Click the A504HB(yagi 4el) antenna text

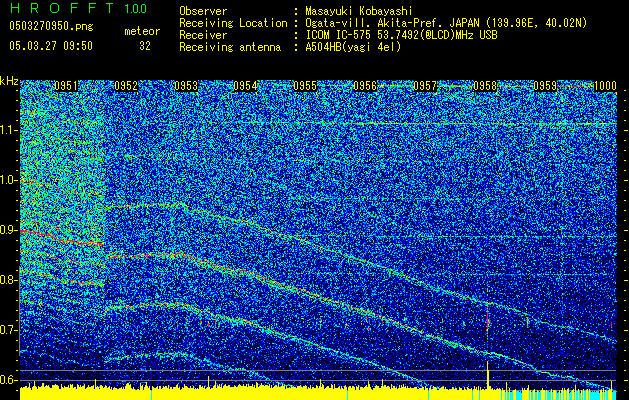point(353,47)
